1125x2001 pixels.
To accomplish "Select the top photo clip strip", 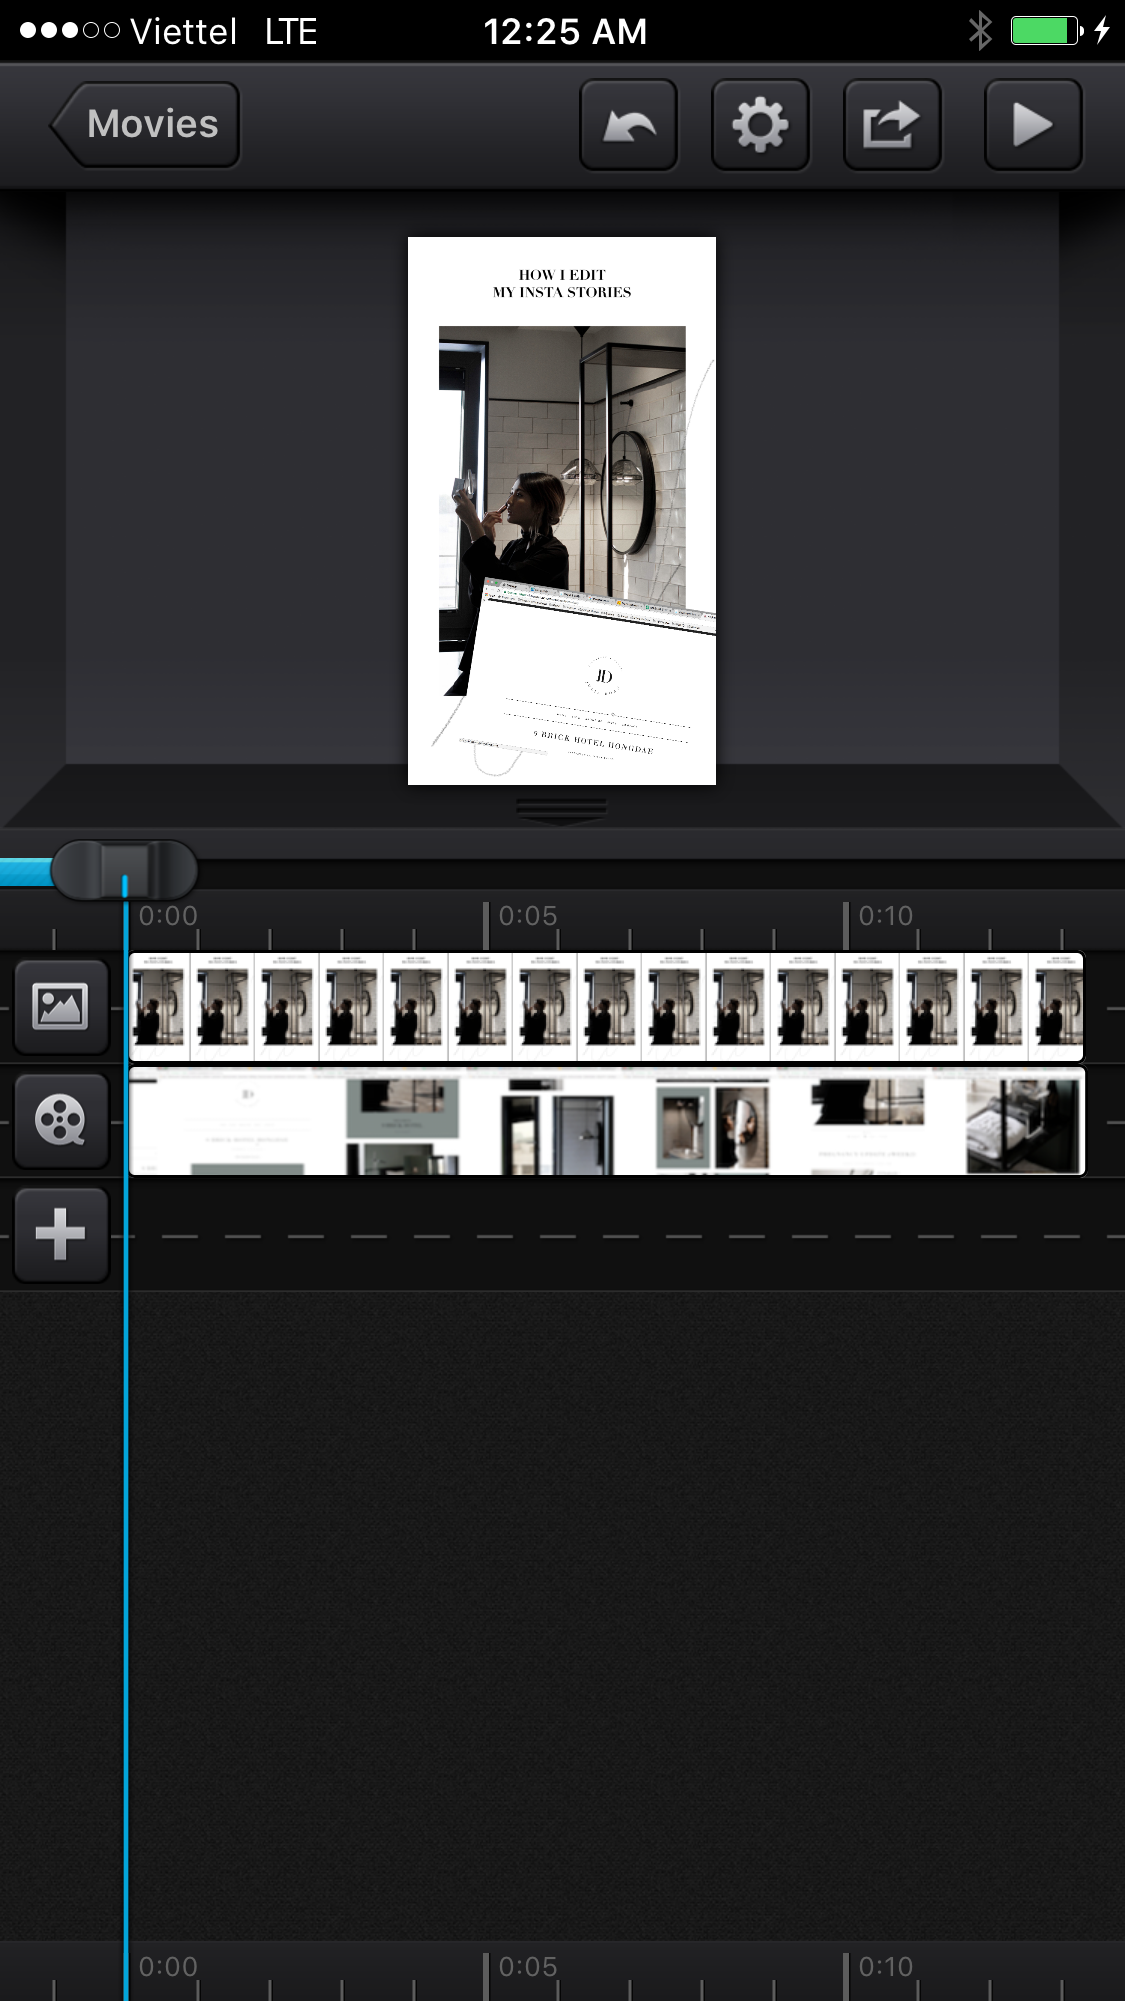I will 606,1007.
